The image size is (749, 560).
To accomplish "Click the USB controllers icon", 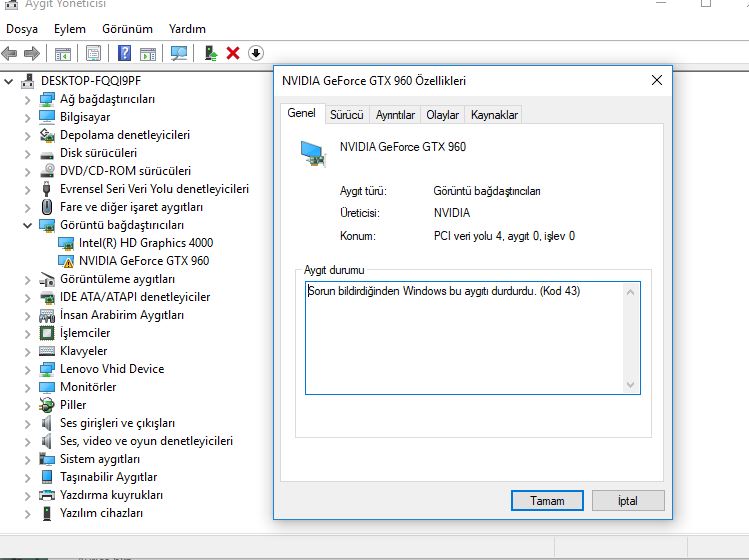I will (x=47, y=189).
